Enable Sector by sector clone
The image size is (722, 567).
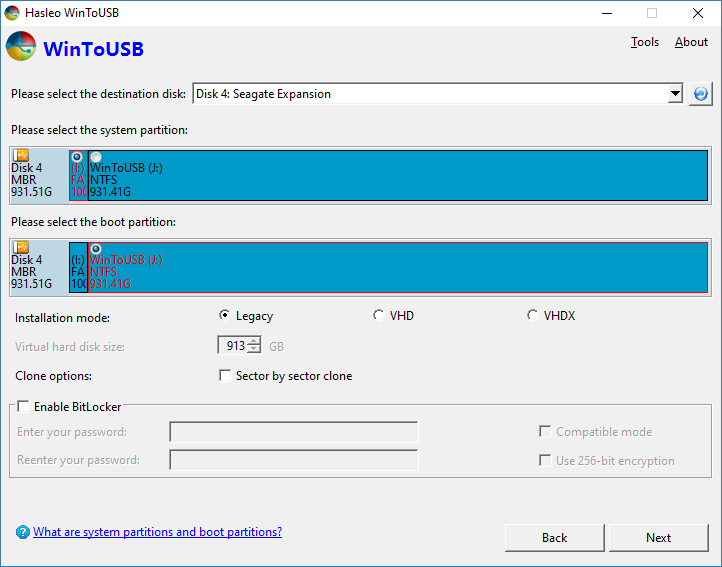(225, 375)
